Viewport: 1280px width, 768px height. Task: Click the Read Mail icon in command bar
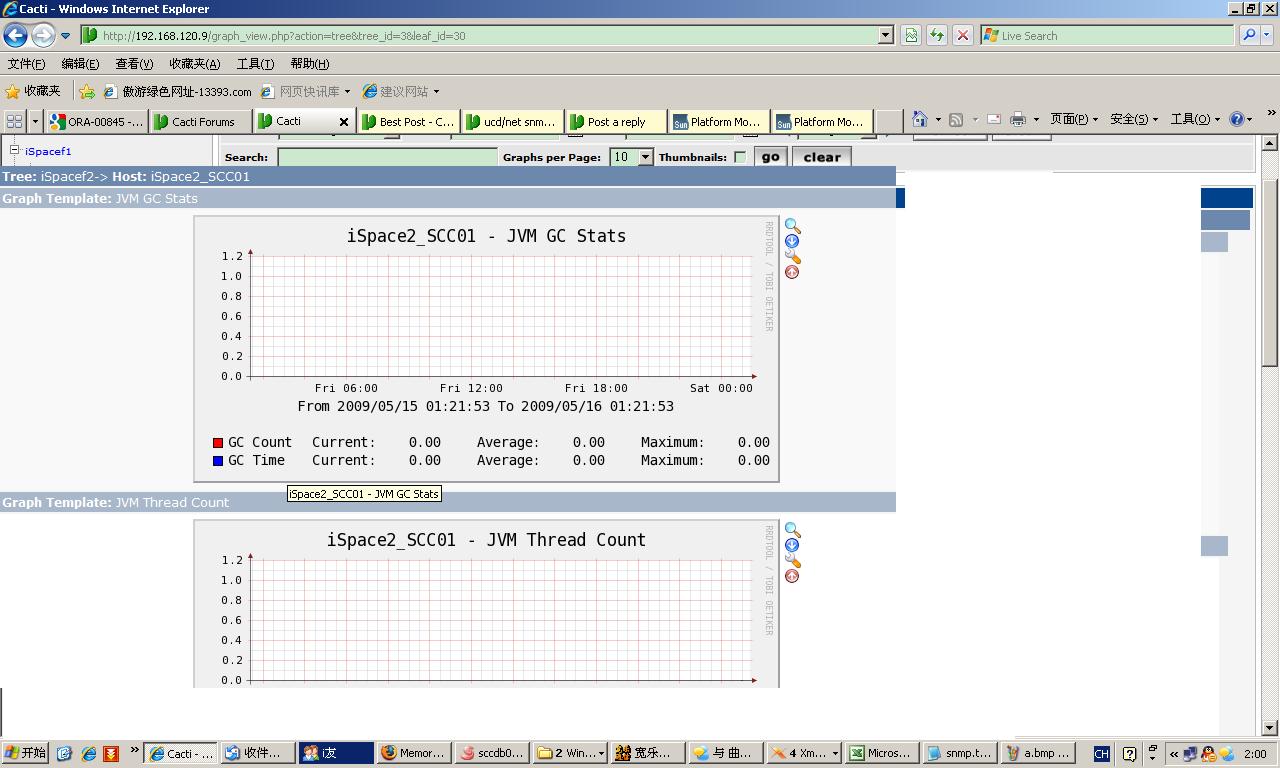click(994, 119)
